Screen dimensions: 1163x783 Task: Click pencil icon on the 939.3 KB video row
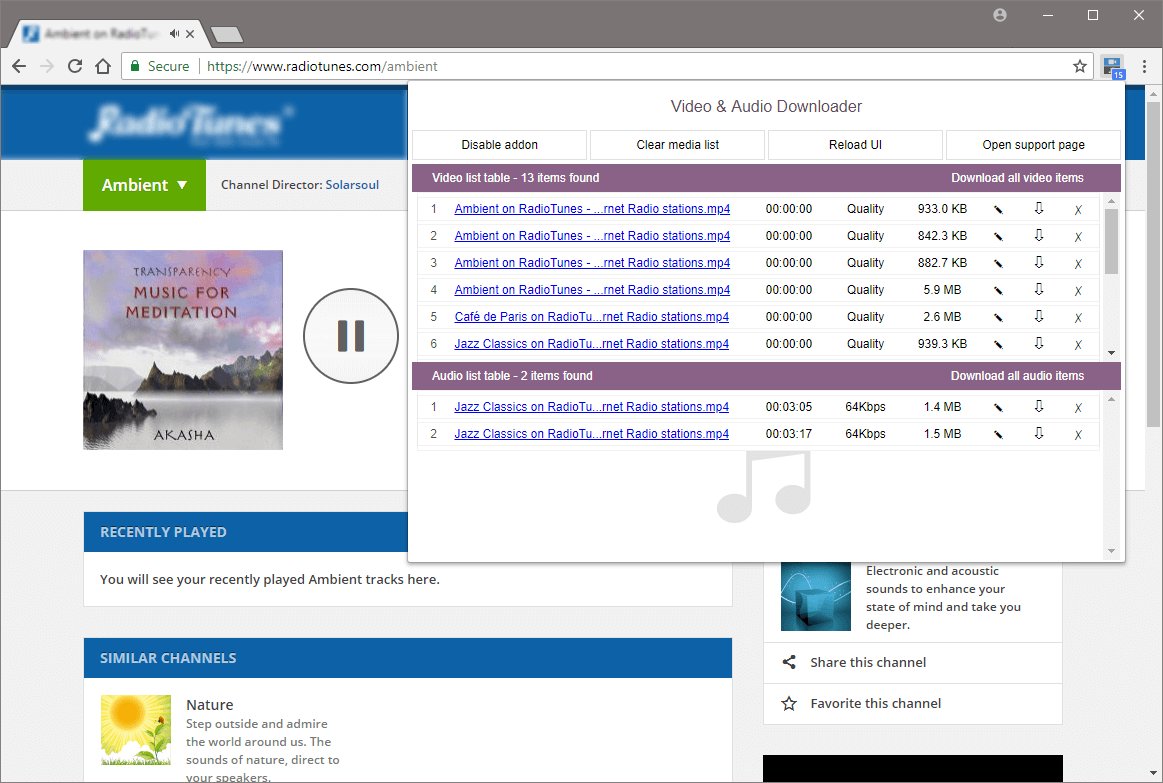998,345
